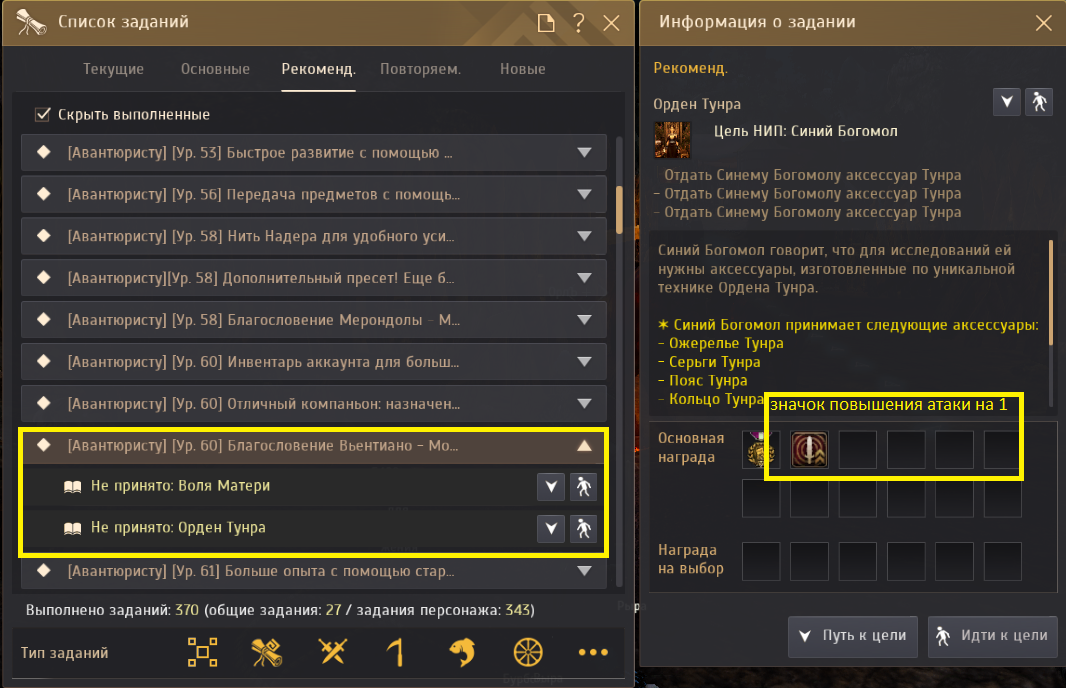Open more quest types via three dots
The height and width of the screenshot is (688, 1066).
[x=593, y=653]
